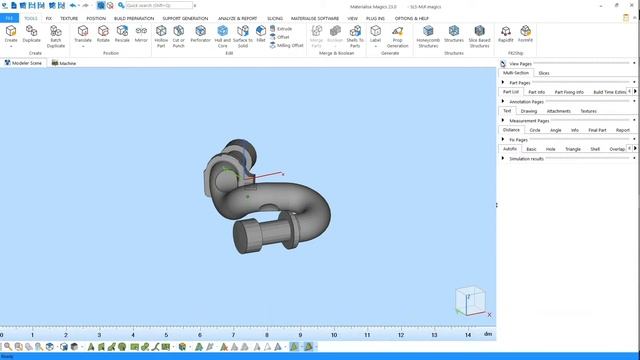640x360 pixels.
Task: Open the BUILD PREPARATION tab
Action: [x=134, y=18]
